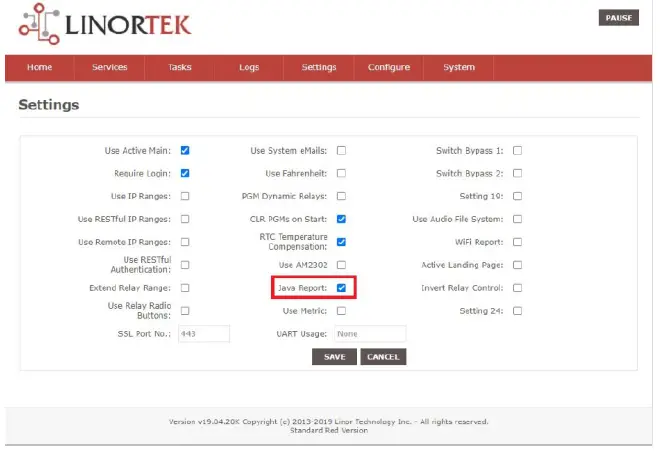Viewport: 660px width, 452px height.
Task: Click the CANCEL button
Action: tap(383, 357)
